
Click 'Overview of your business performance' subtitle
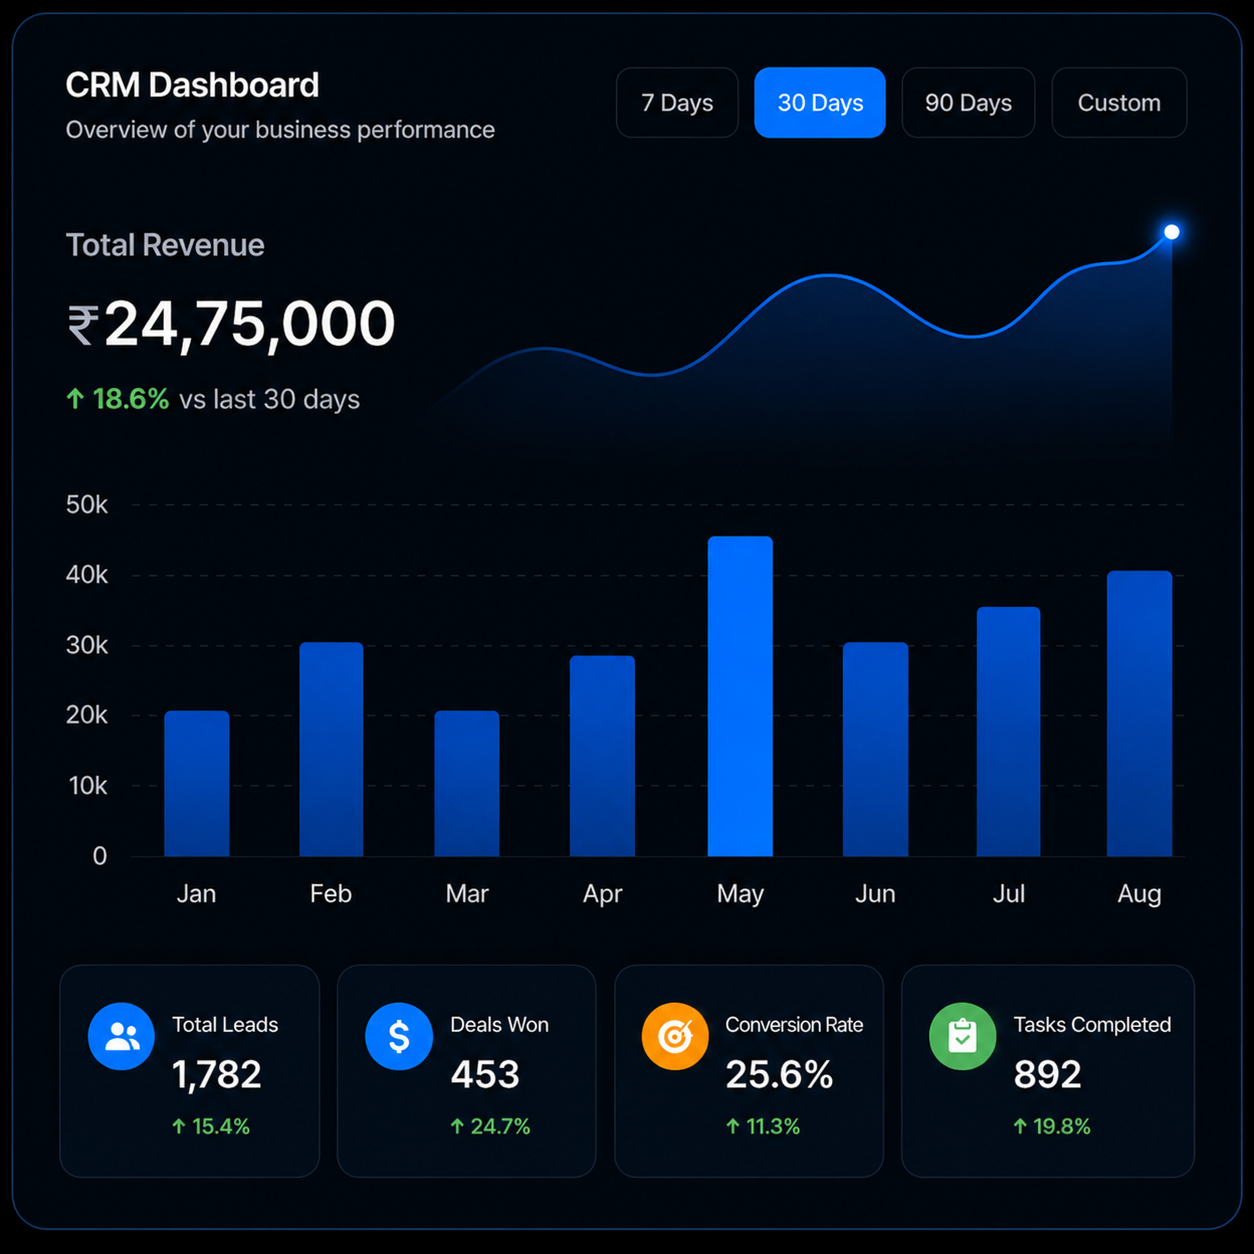[280, 130]
